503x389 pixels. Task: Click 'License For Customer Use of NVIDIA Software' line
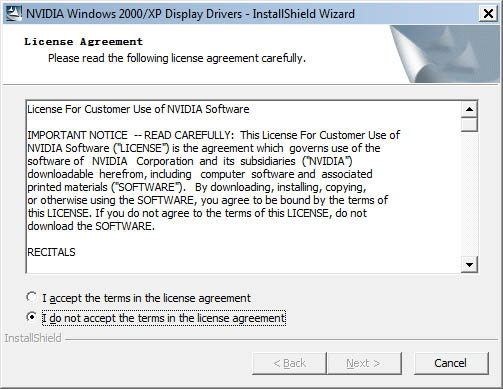pos(138,109)
